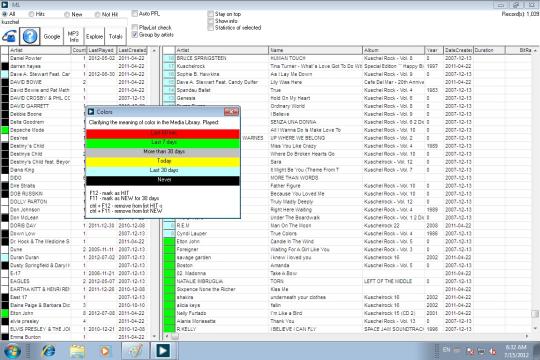The height and width of the screenshot is (360, 540).
Task: Sort left list by LastPlayed column
Action: point(101,50)
